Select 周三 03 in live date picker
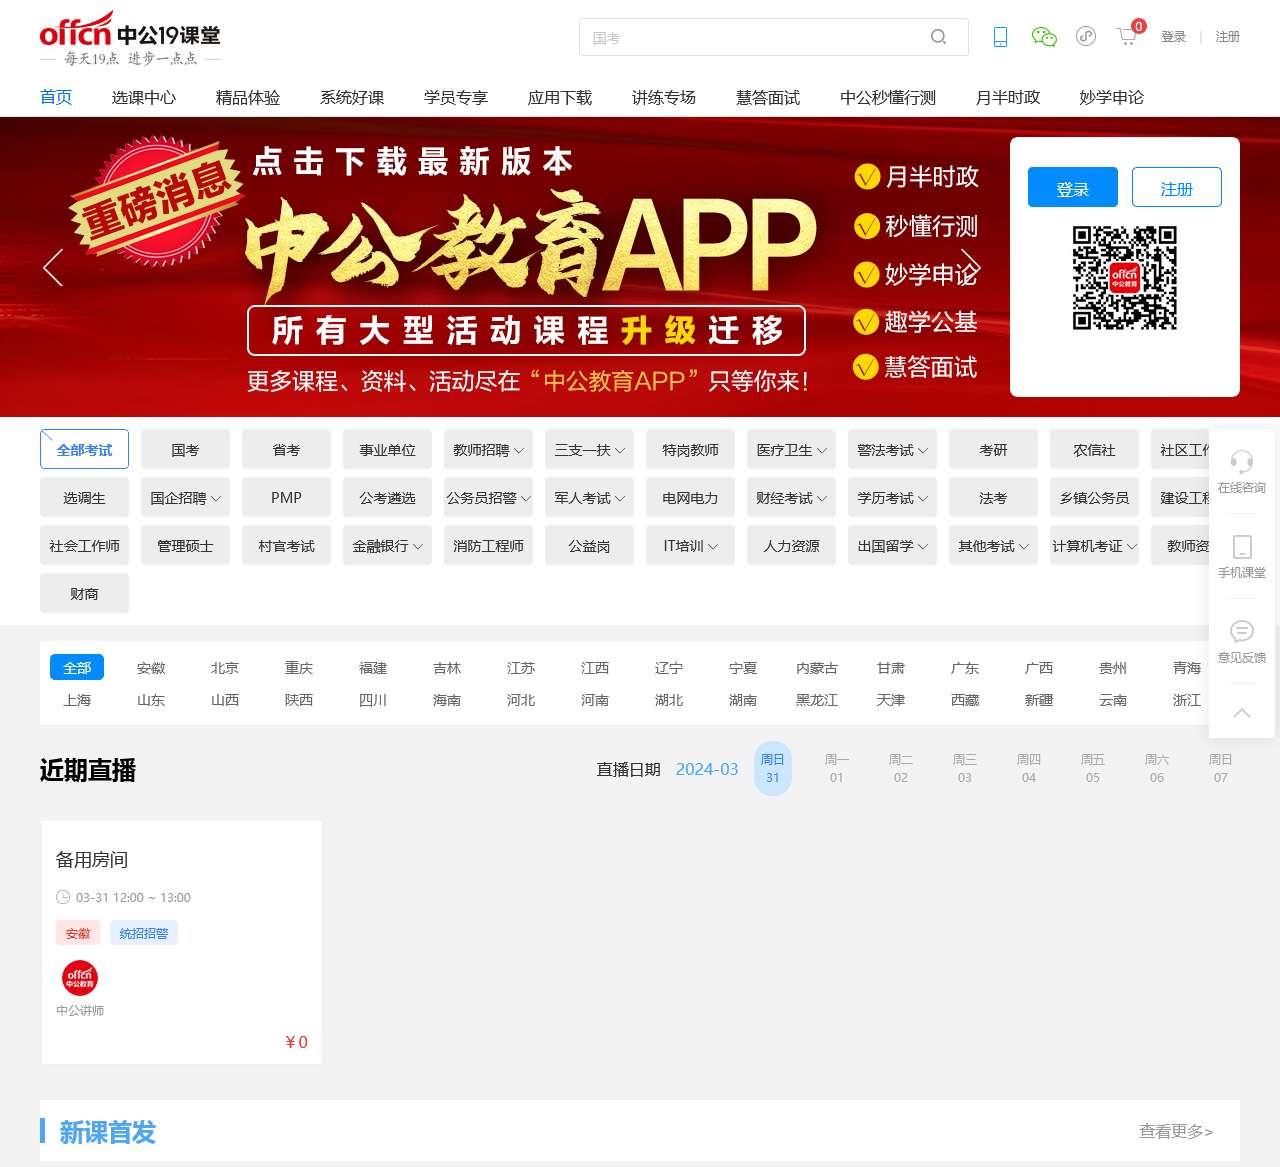 click(965, 768)
